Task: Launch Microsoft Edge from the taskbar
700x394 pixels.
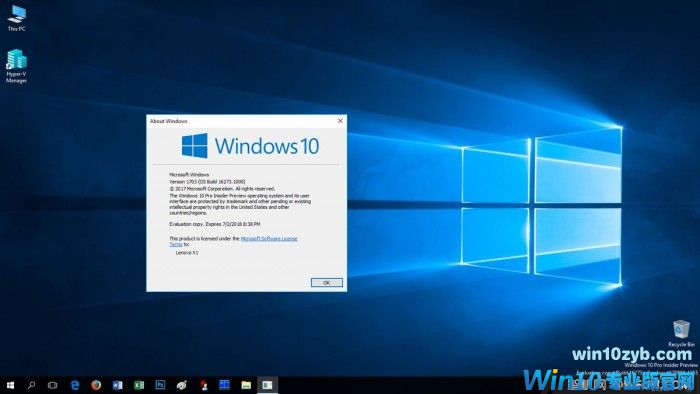Action: tap(75, 385)
